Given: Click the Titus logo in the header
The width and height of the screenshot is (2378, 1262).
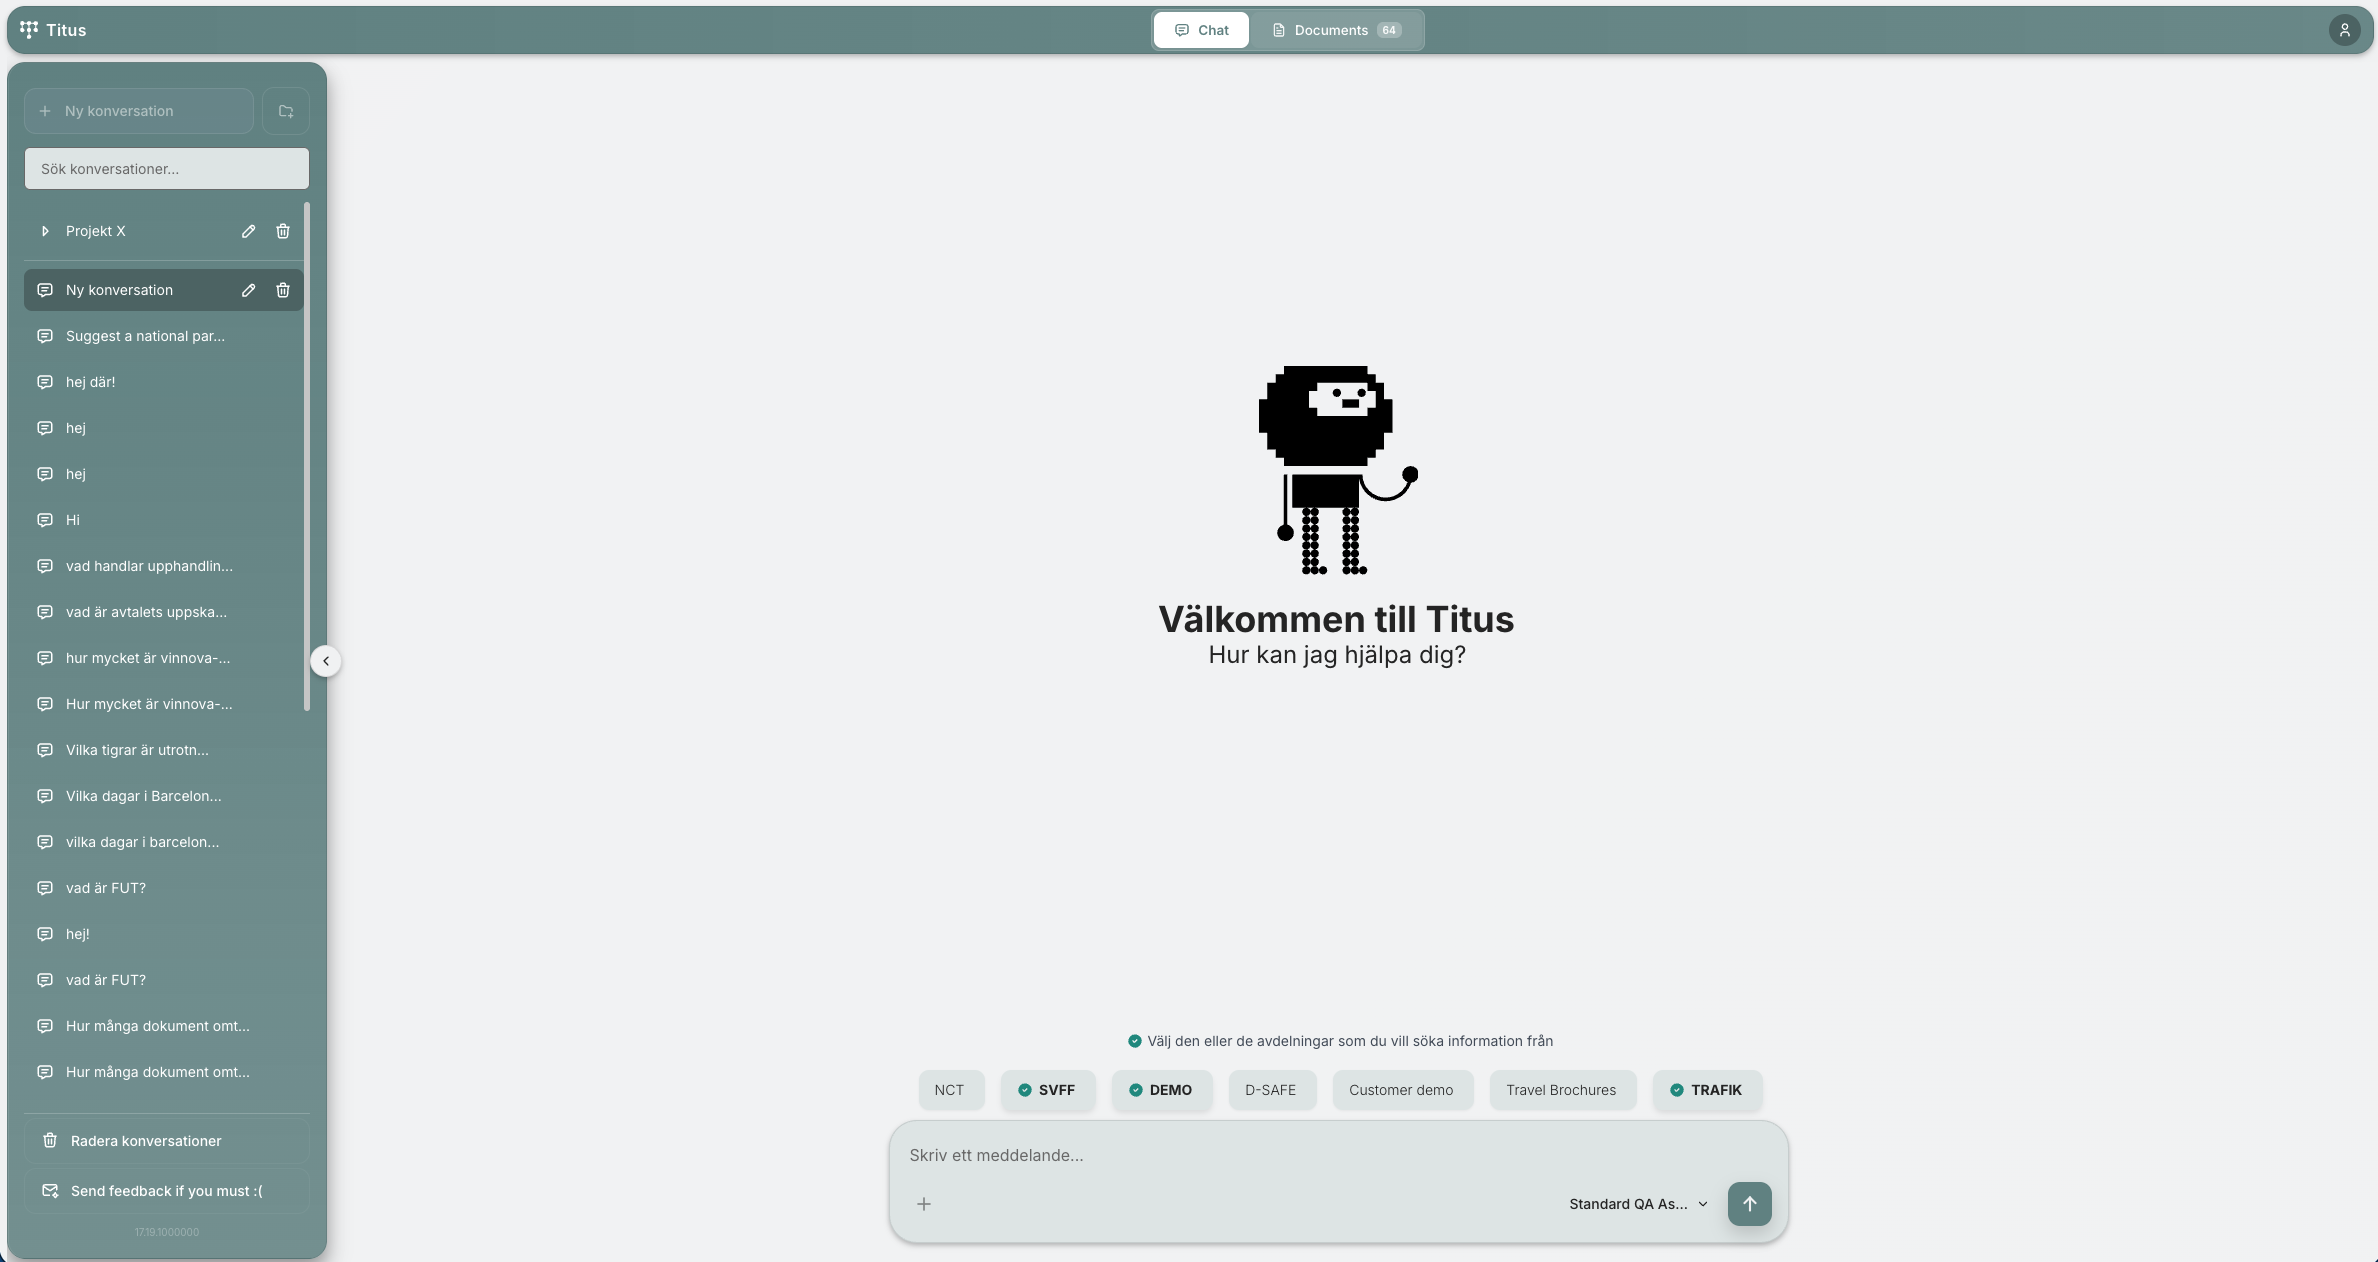Looking at the screenshot, I should tap(52, 30).
